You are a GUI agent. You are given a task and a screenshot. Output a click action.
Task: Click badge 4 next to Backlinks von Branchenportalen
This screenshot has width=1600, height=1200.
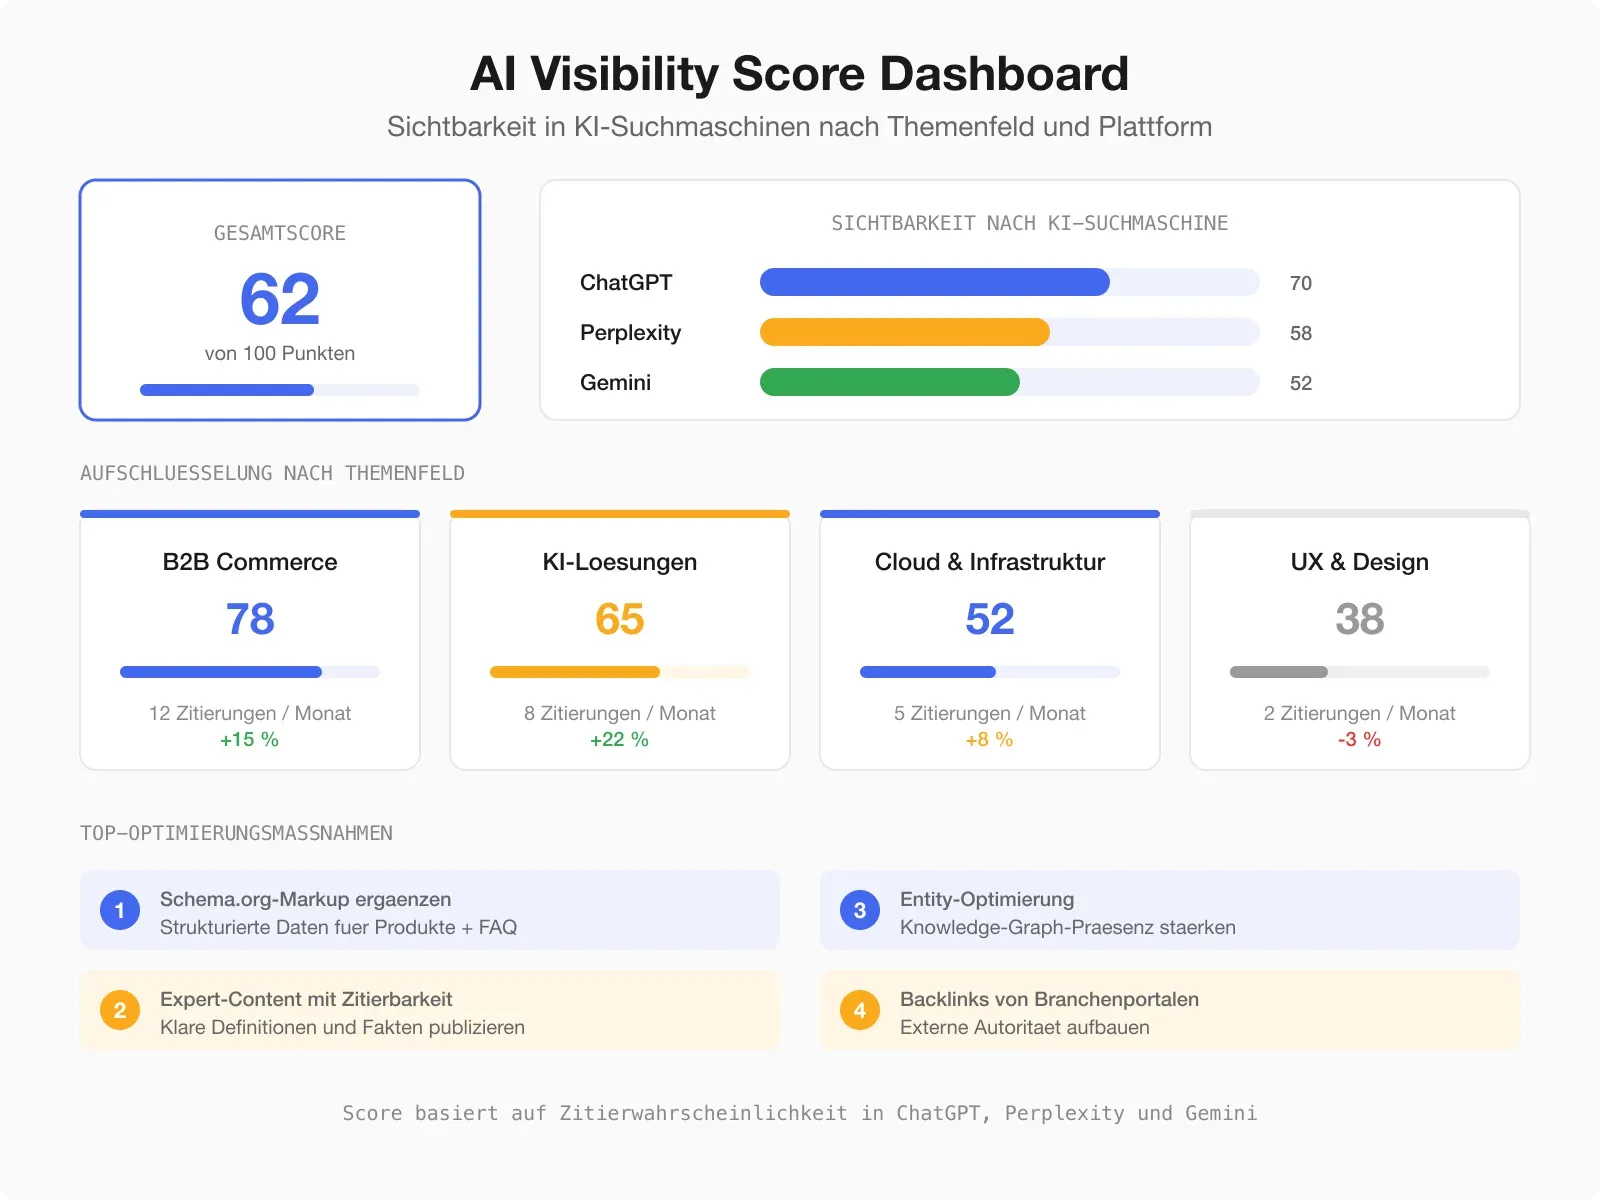pyautogui.click(x=859, y=1010)
